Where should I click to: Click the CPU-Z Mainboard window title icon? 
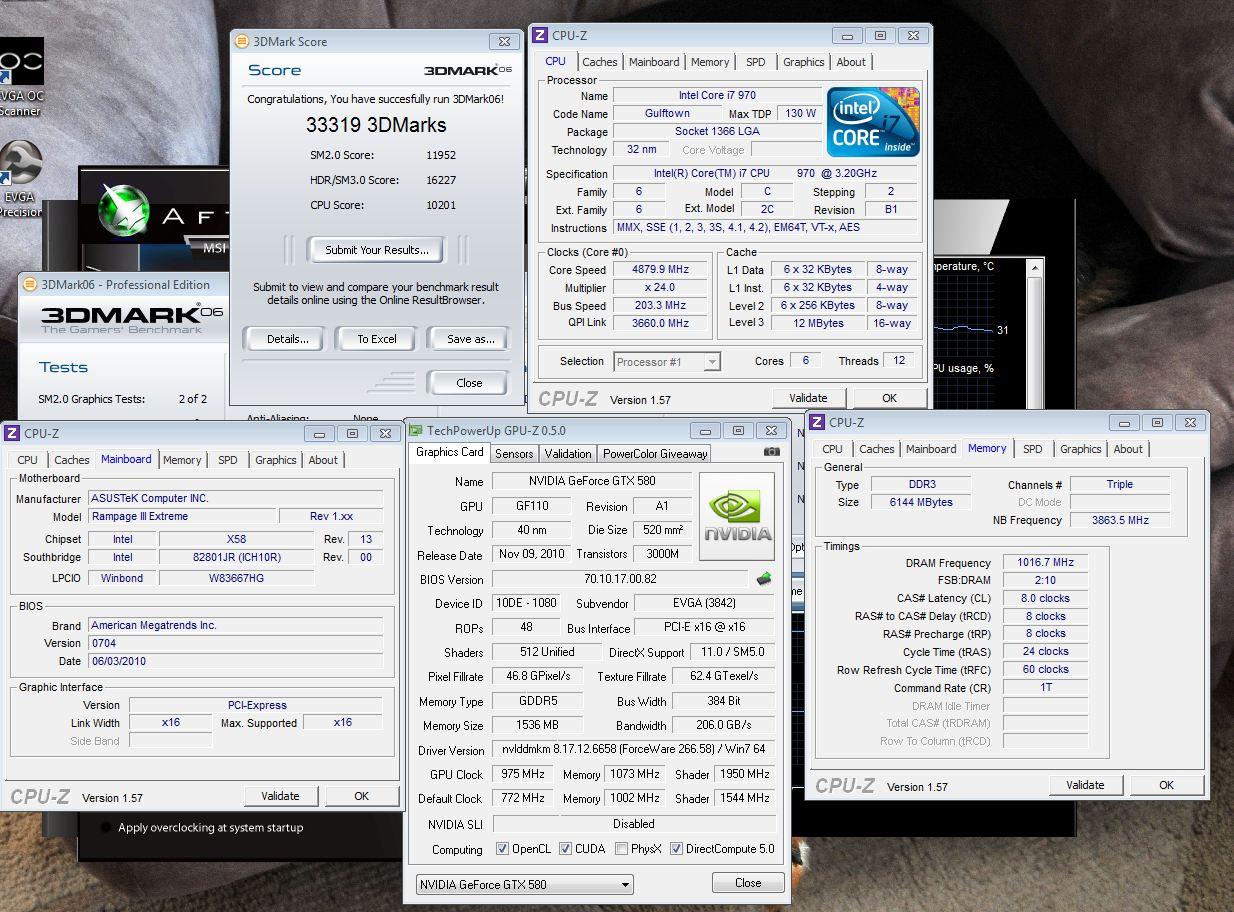pyautogui.click(x=12, y=433)
